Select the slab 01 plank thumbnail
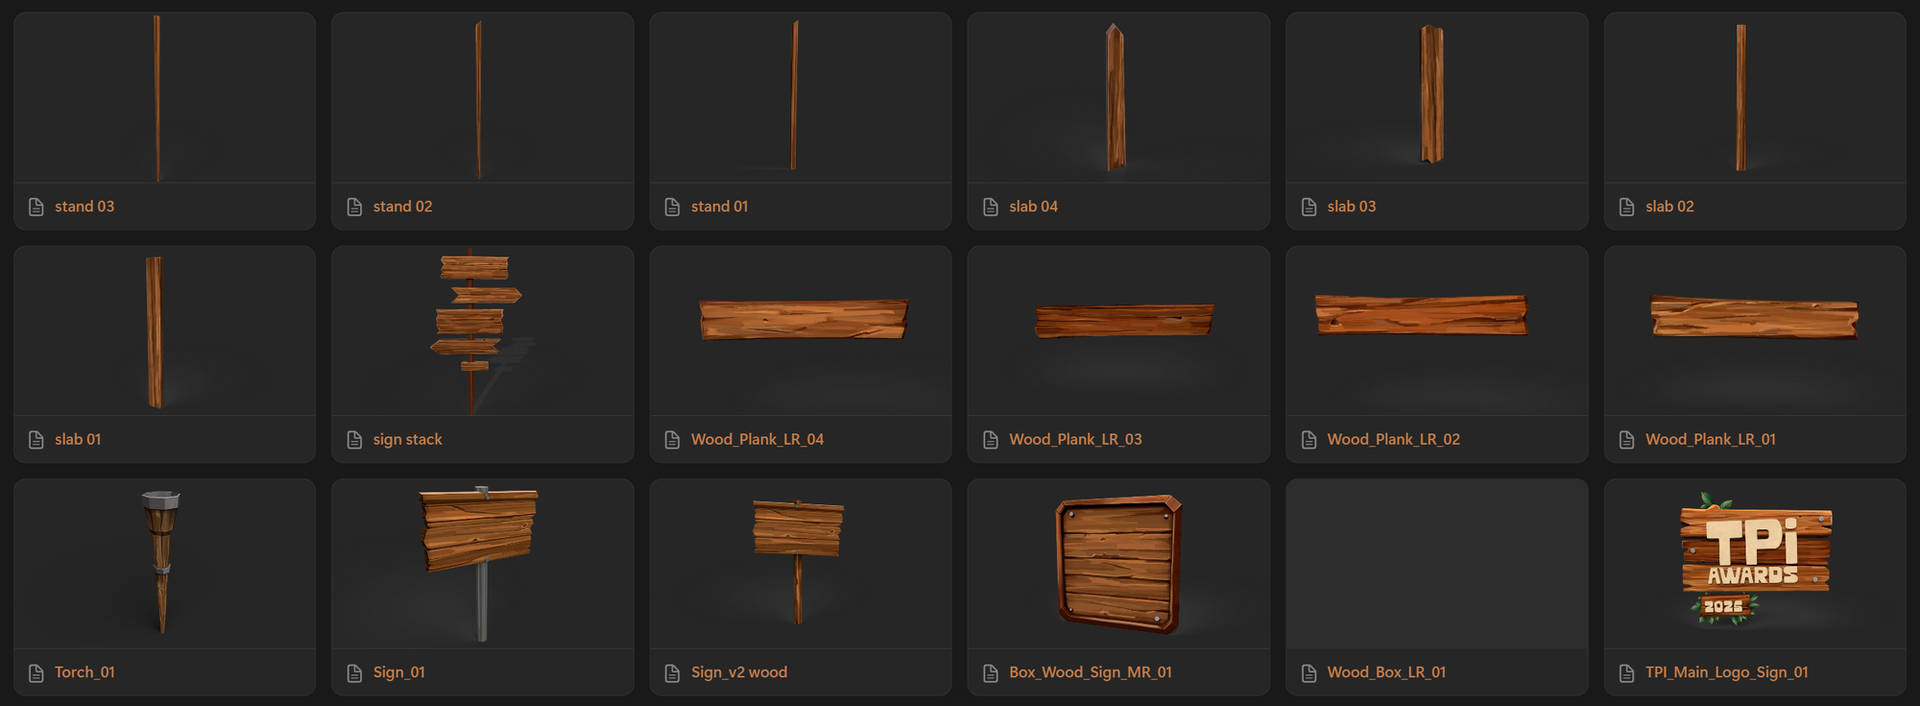Screen dimensions: 1920x706 164,331
